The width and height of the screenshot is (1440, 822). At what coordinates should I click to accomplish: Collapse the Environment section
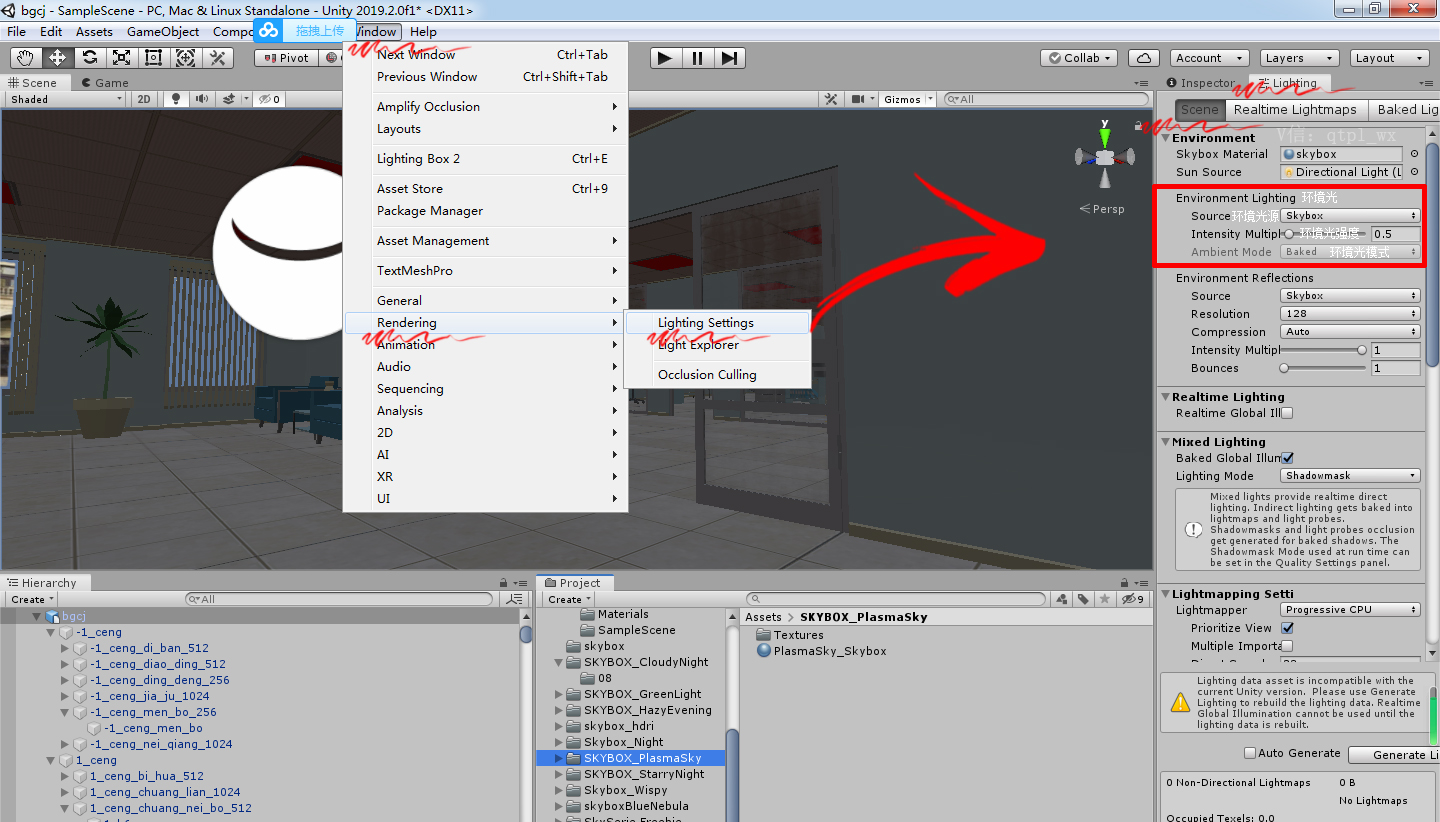(1166, 138)
